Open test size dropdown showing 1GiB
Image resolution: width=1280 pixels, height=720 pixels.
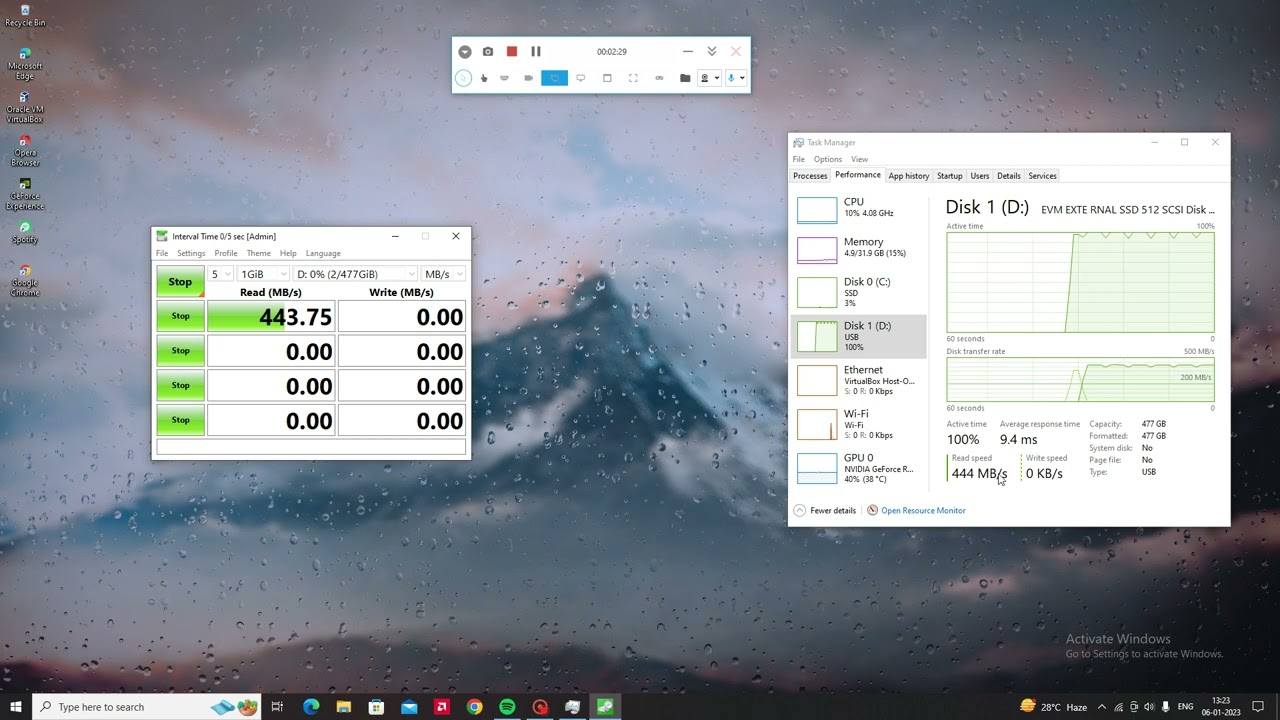[263, 274]
